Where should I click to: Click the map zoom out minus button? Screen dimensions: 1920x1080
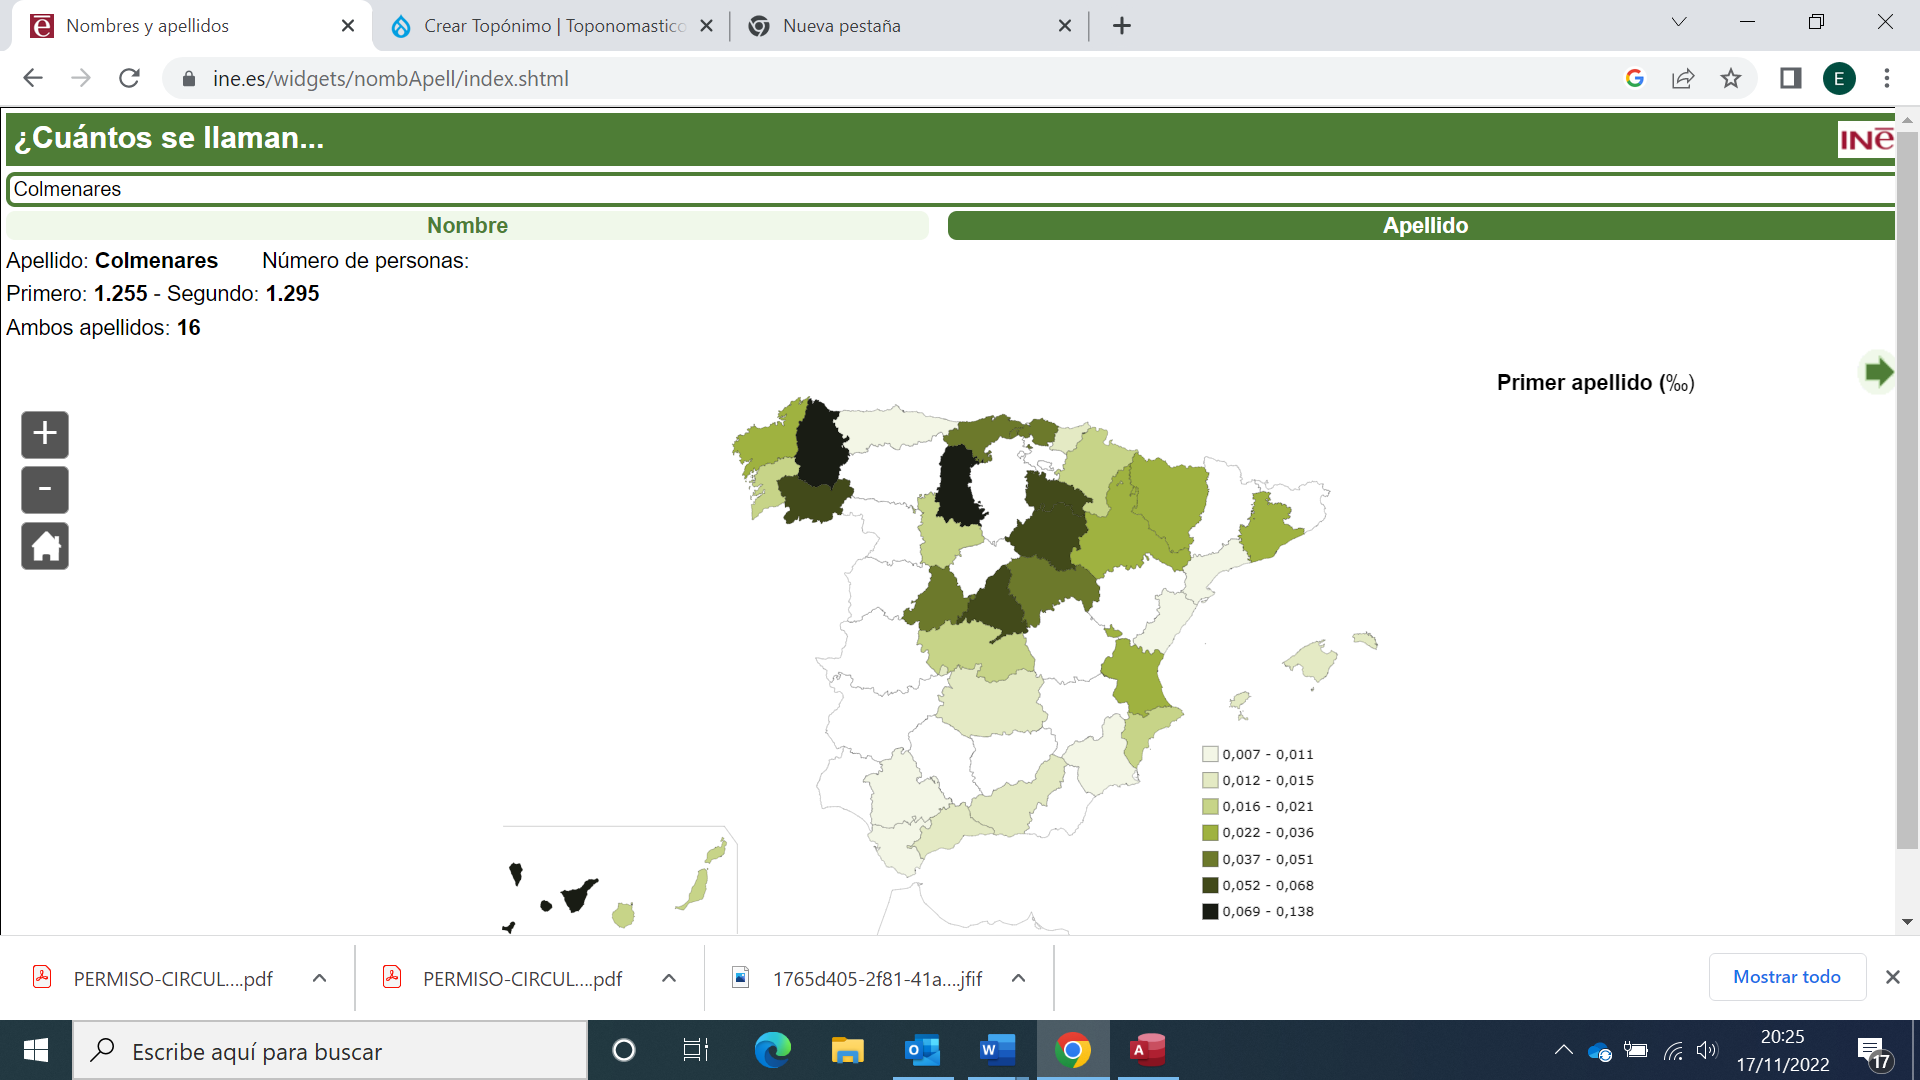45,490
